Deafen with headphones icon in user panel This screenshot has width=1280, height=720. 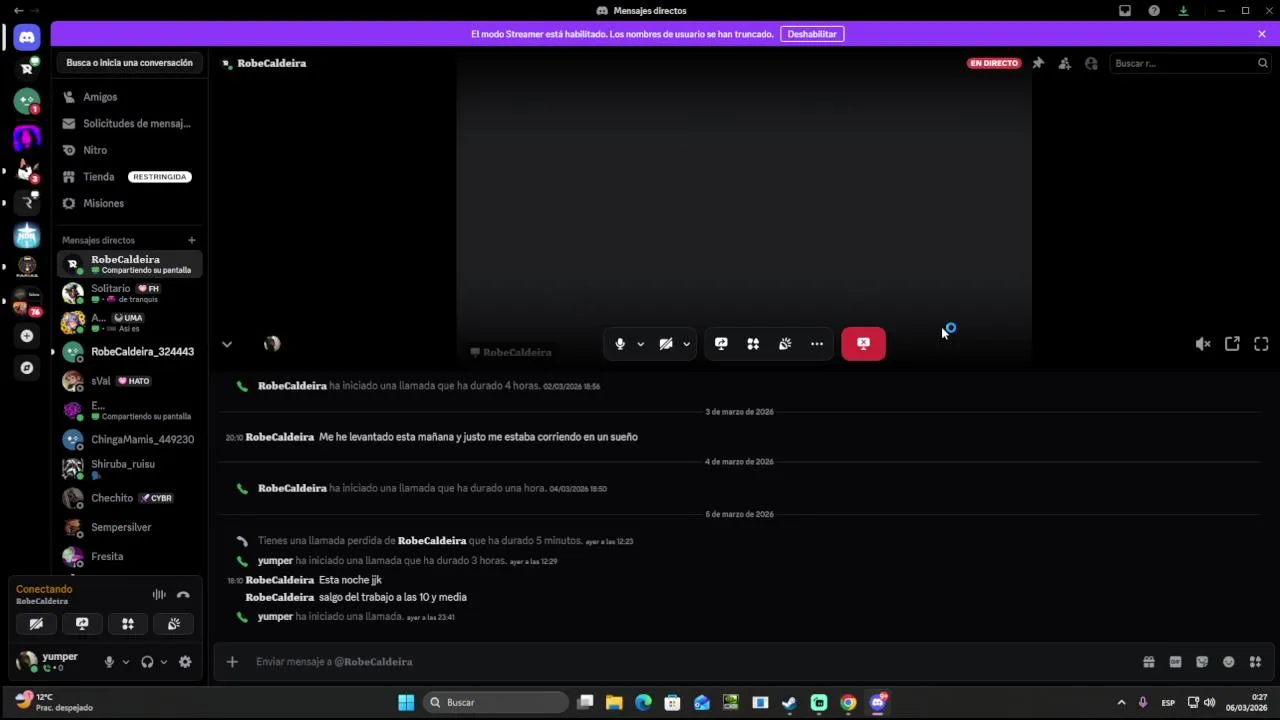147,662
